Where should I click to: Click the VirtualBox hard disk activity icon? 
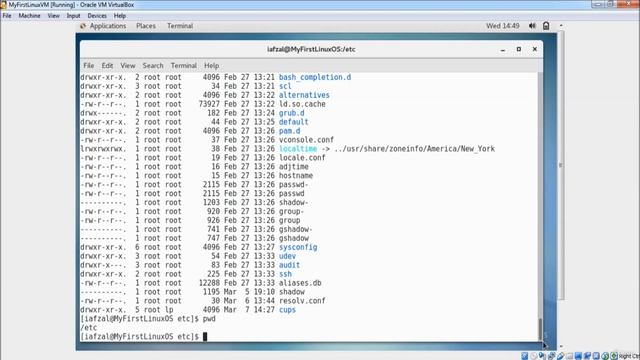tap(524, 356)
